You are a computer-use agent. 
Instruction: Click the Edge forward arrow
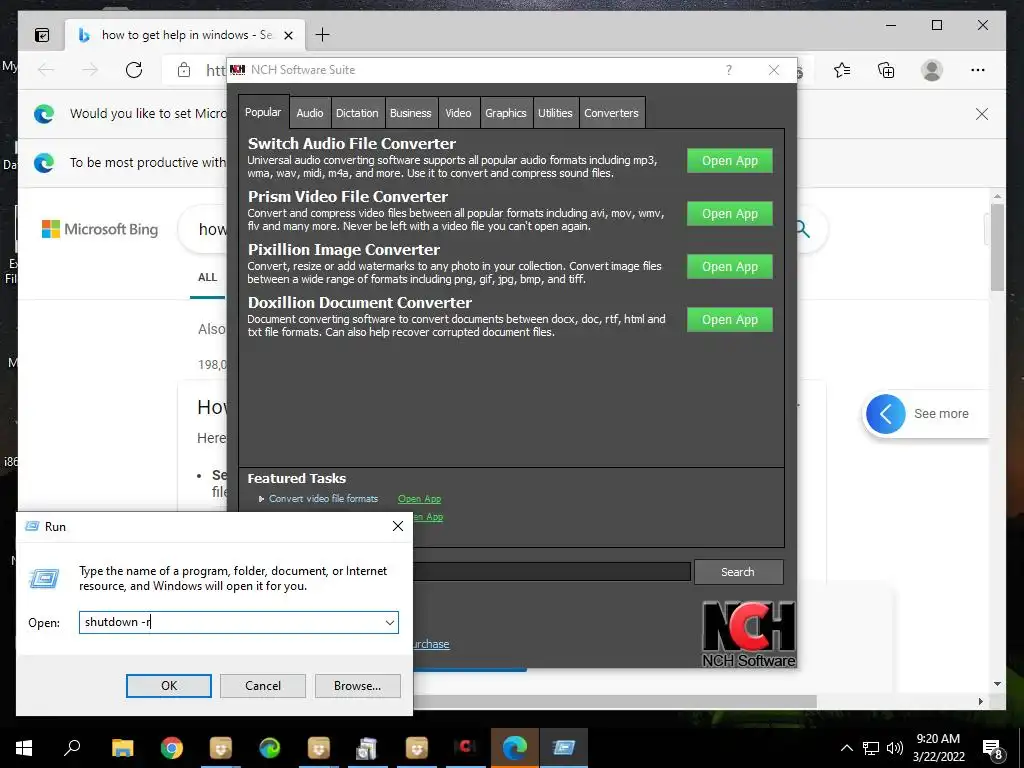(90, 70)
